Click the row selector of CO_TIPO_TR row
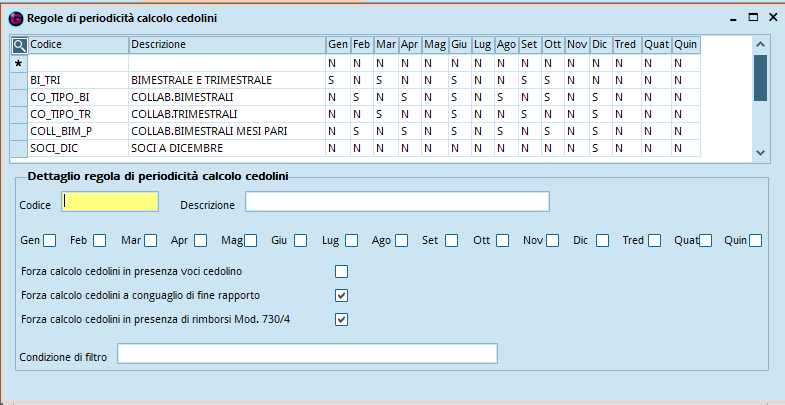 click(20, 114)
